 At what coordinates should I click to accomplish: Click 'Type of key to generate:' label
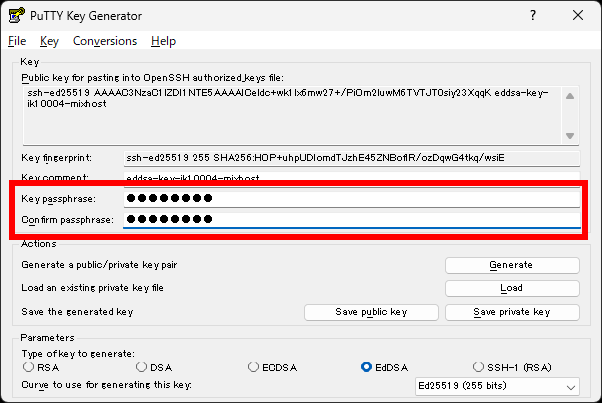(x=78, y=353)
